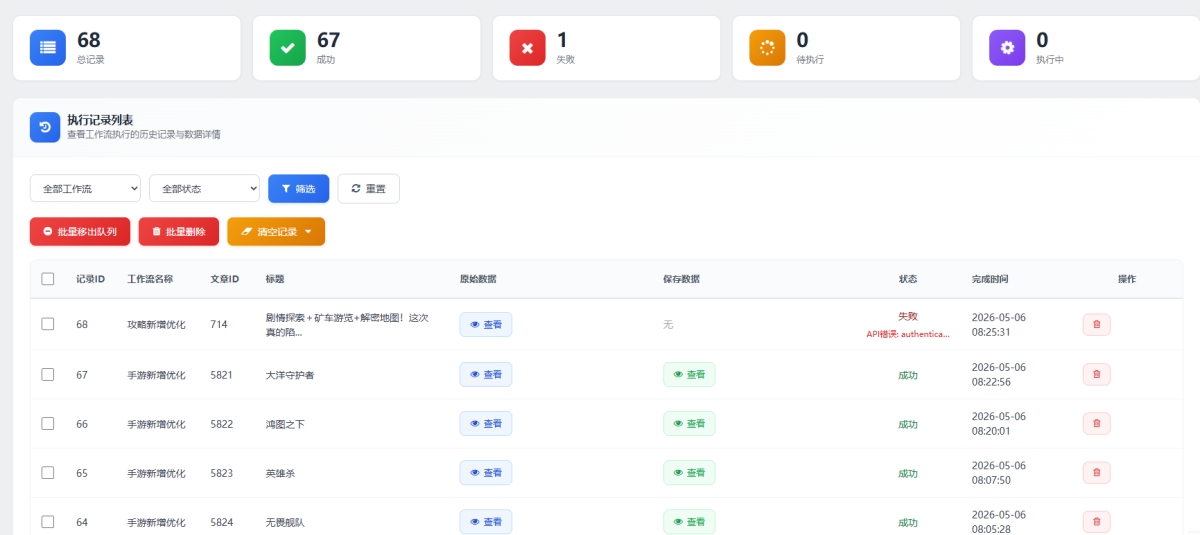This screenshot has width=1200, height=535.
Task: Click the red failed X icon
Action: coord(527,47)
